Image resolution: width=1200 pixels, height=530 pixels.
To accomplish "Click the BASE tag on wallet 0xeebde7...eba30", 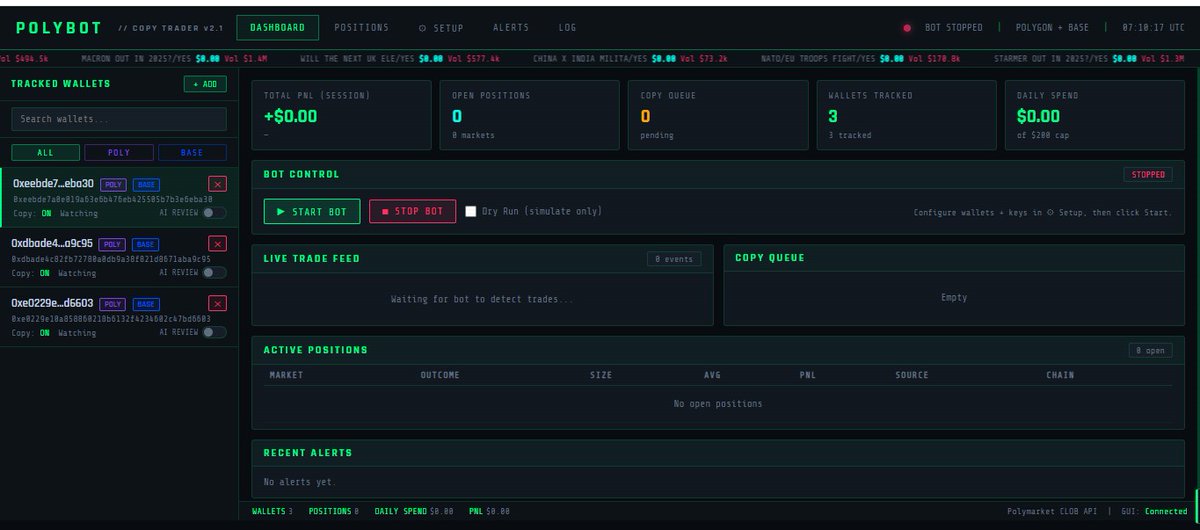I will click(x=146, y=184).
